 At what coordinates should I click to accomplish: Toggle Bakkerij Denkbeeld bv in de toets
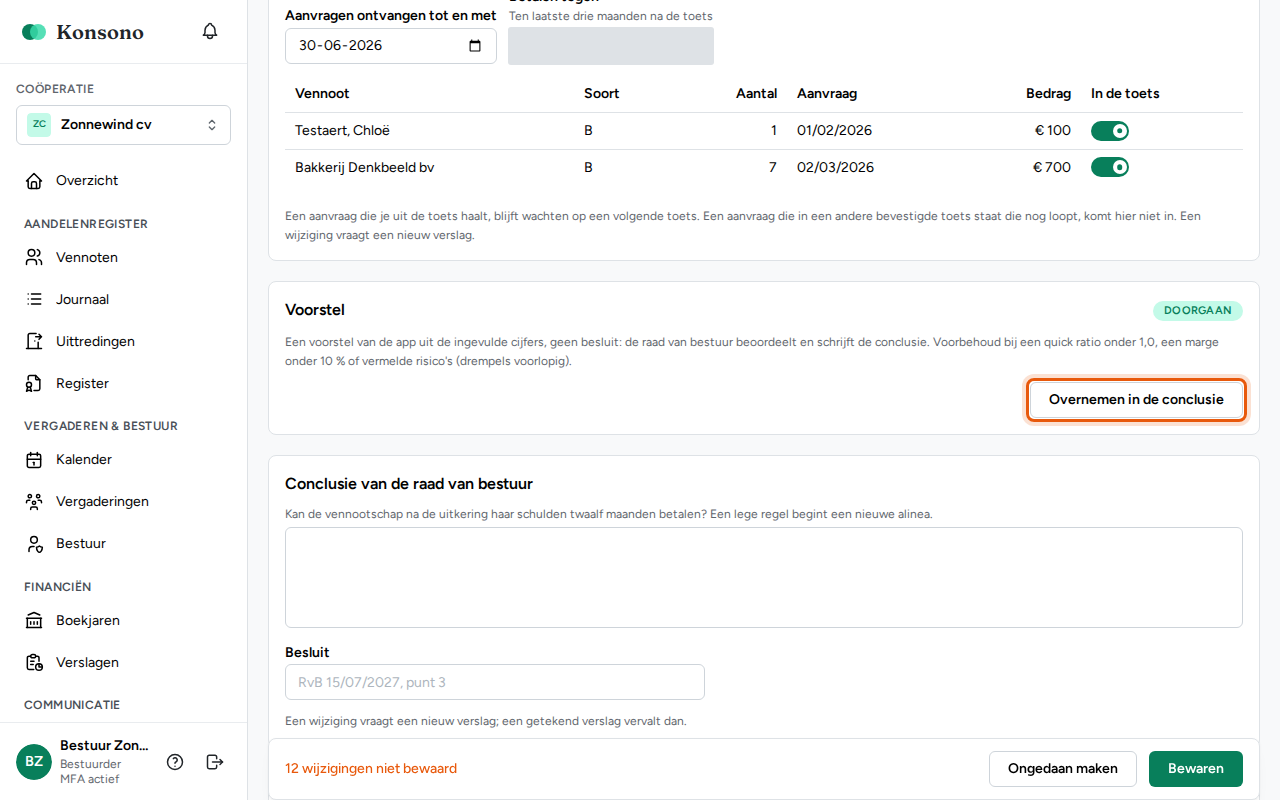1110,167
